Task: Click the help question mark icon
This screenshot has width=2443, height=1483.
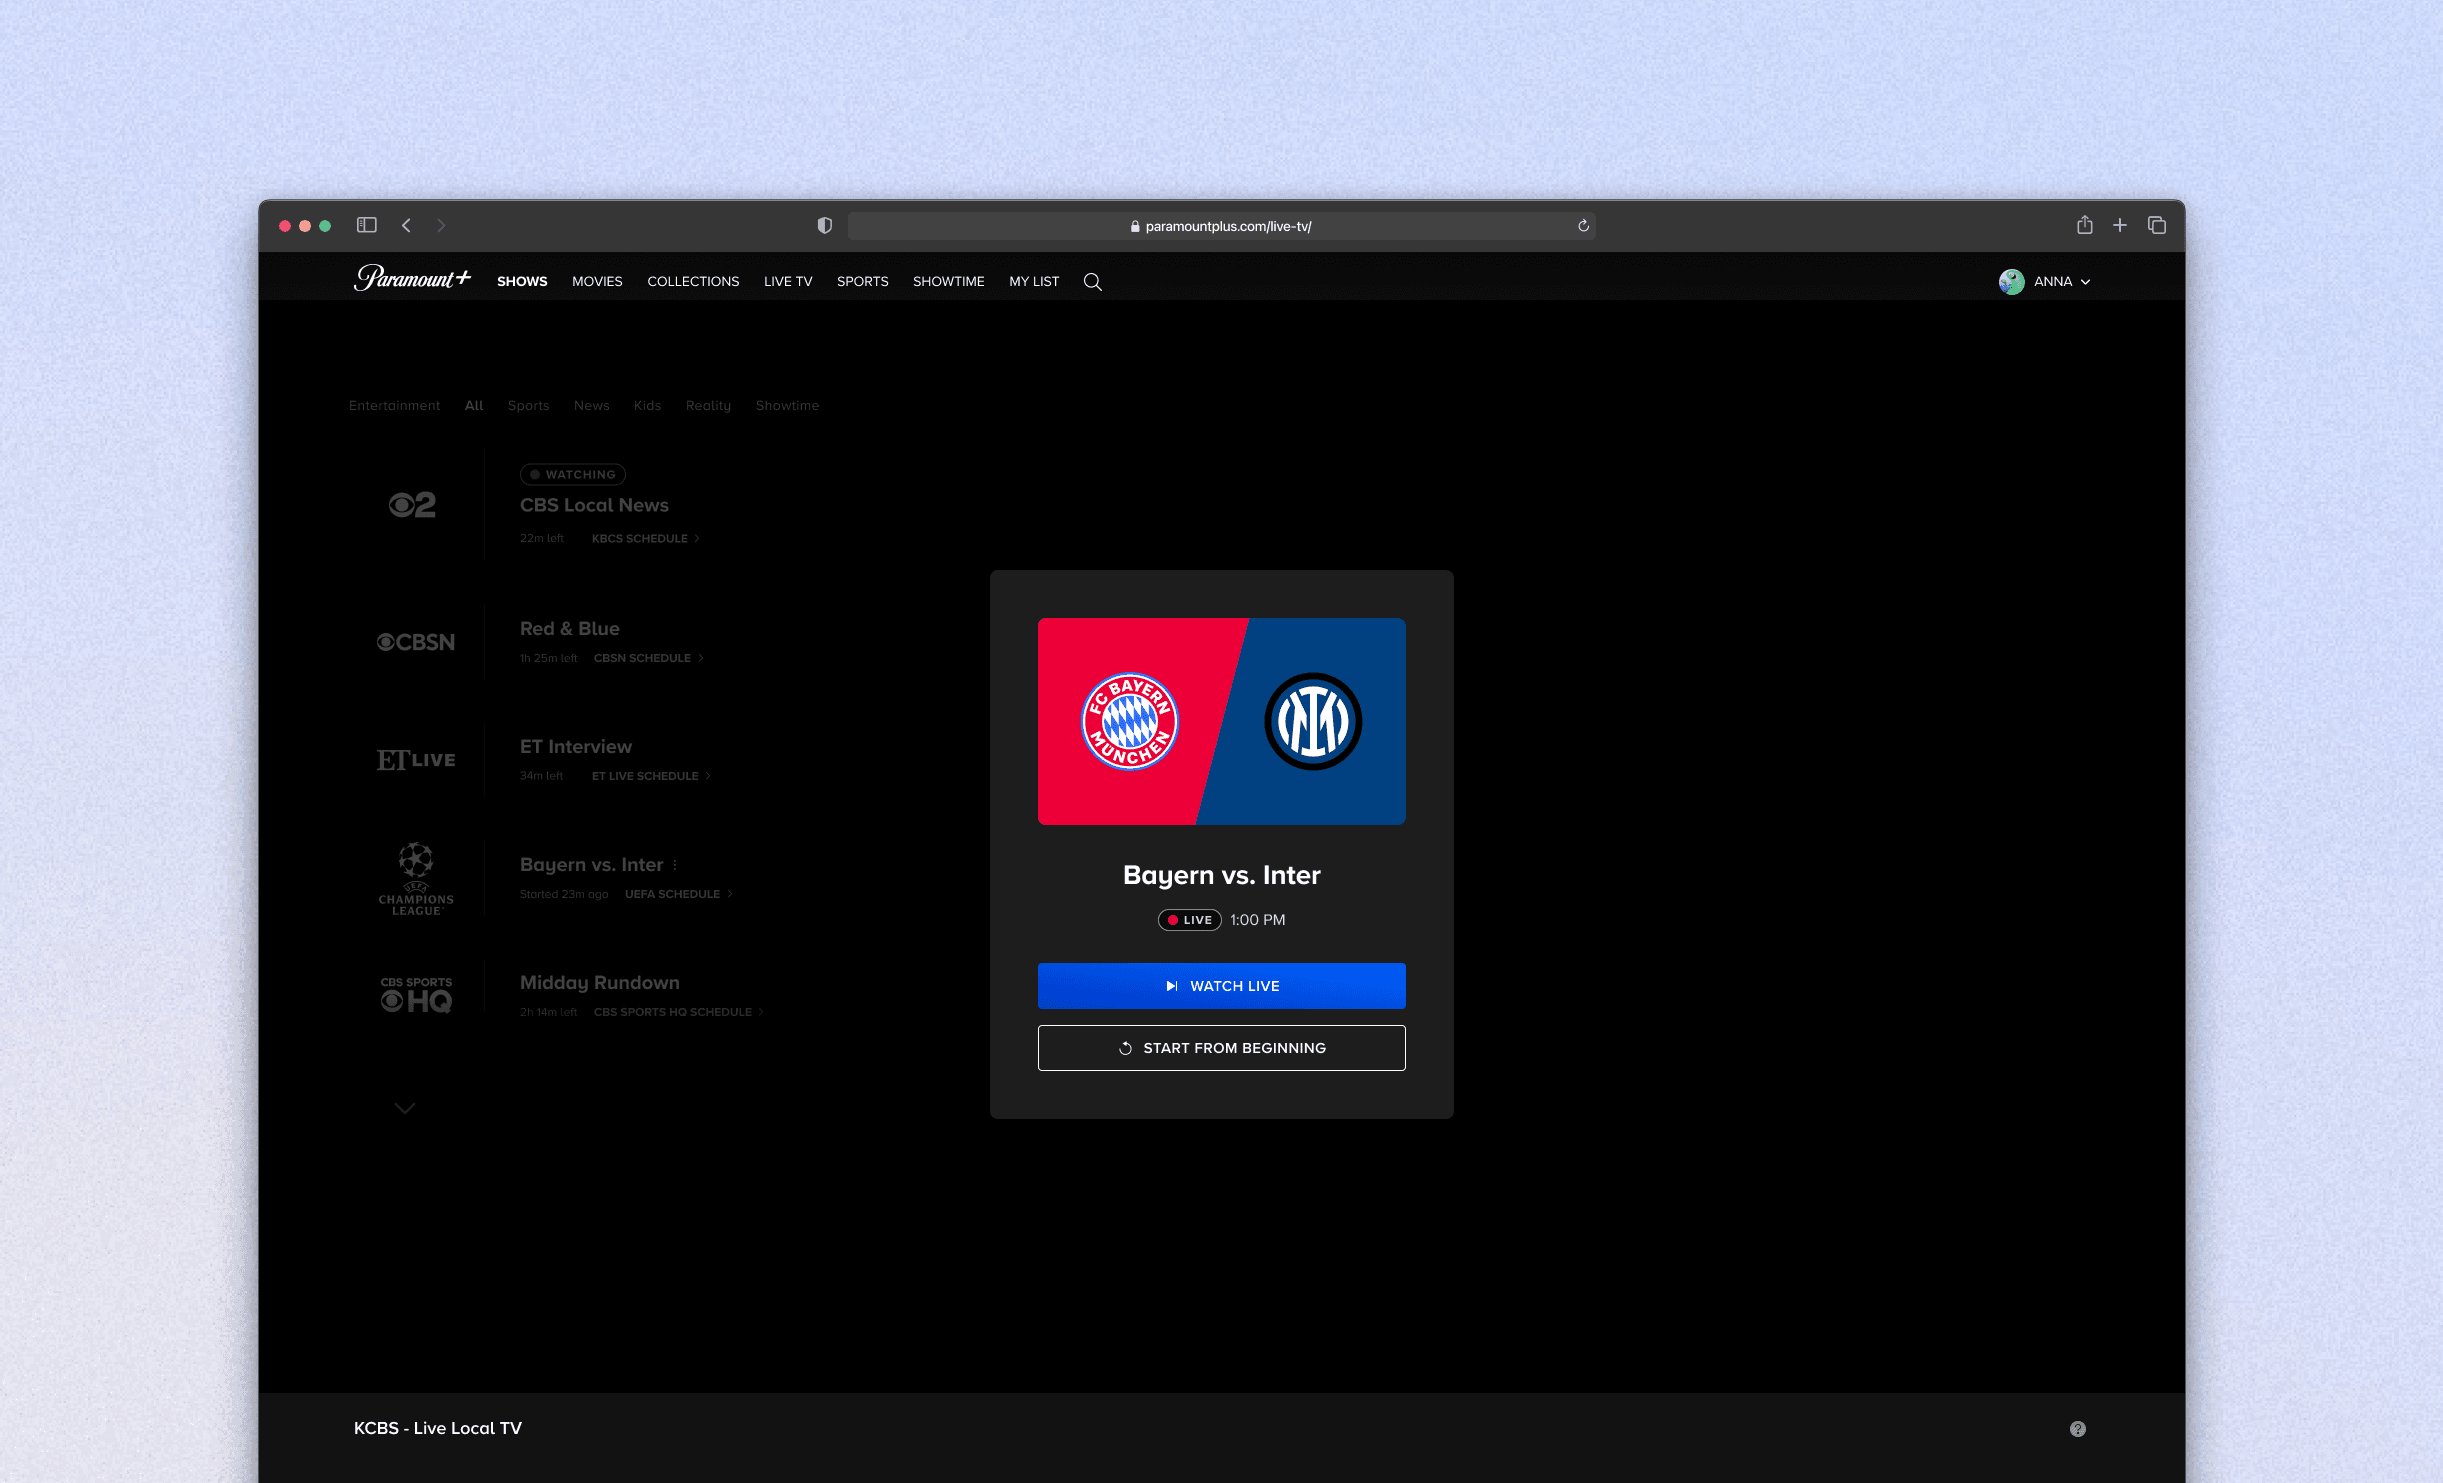Action: point(2077,1429)
